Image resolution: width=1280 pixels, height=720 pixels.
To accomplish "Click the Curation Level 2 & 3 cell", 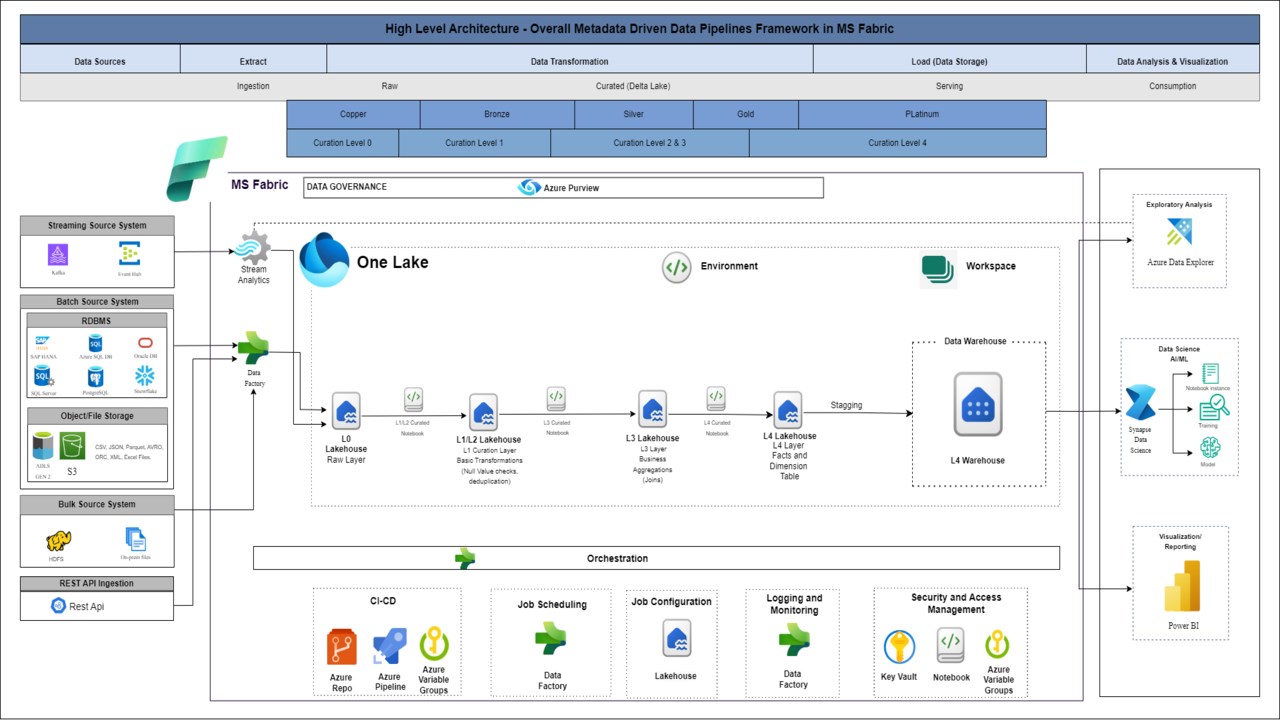I will pos(650,143).
